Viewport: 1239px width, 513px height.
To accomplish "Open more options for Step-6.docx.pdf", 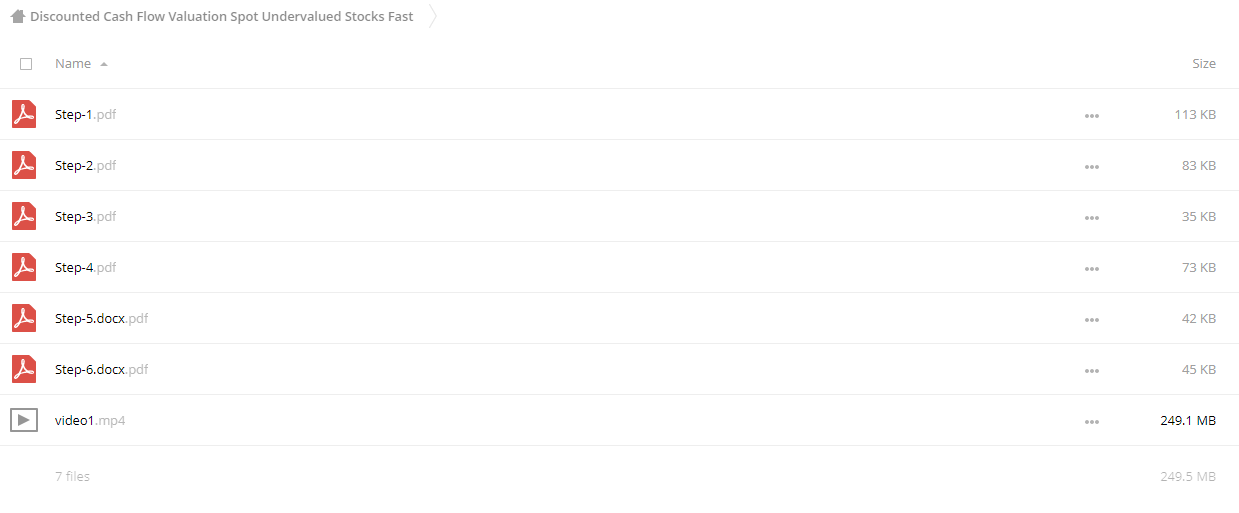I will click(x=1092, y=371).
